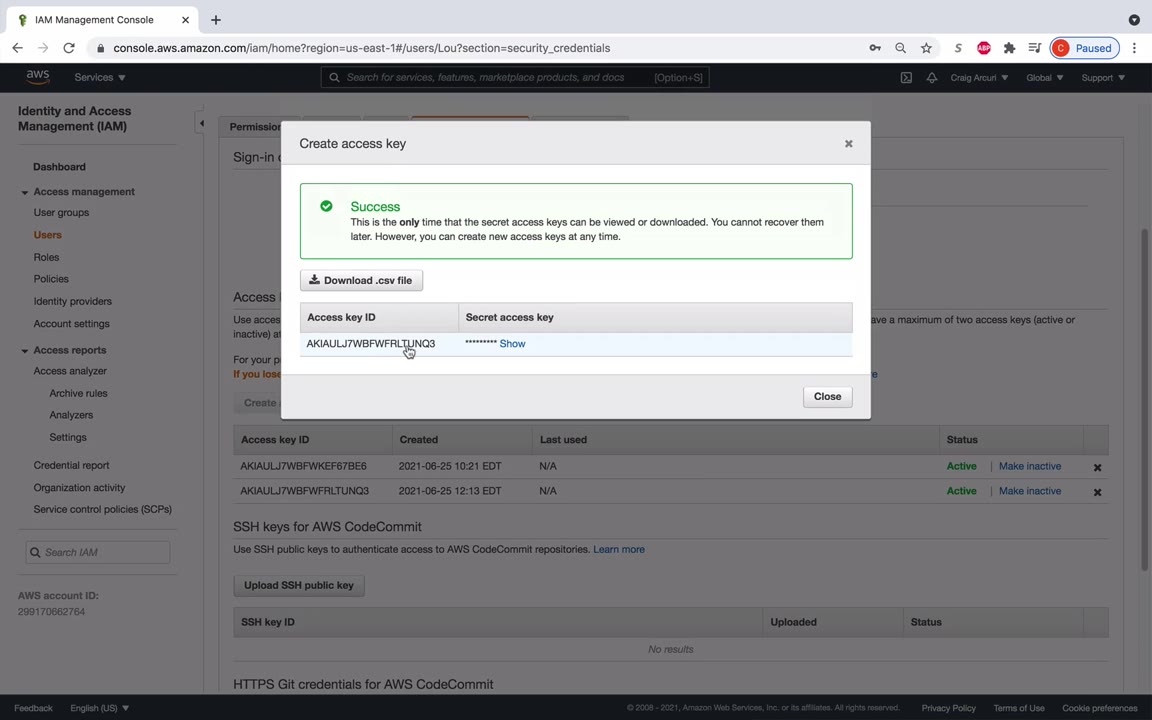Open the Craig Arcuri account dropdown
Screen dimensions: 1152x720
tap(979, 77)
